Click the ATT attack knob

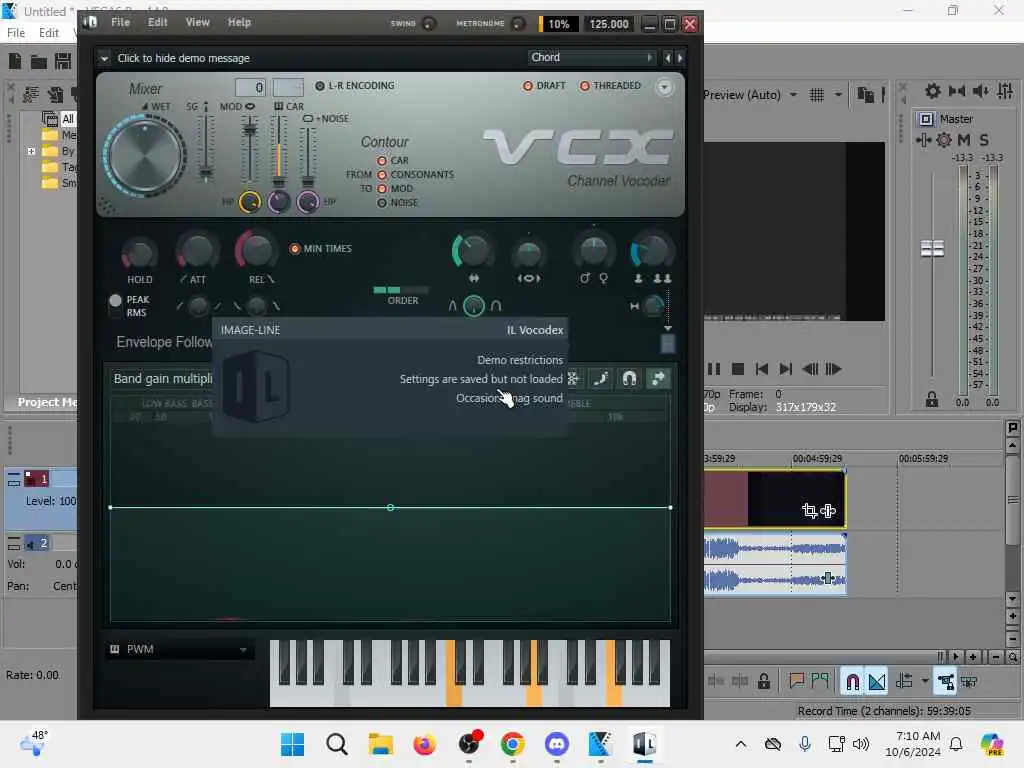(197, 251)
